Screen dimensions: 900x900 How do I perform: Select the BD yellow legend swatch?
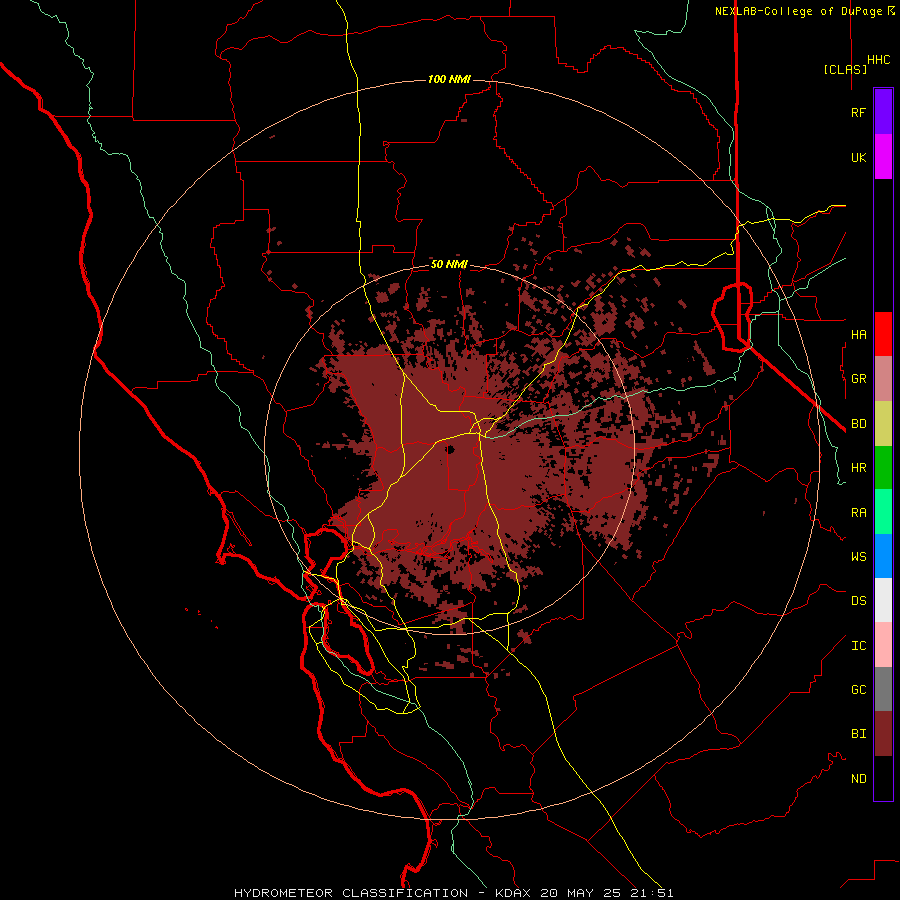coord(883,424)
